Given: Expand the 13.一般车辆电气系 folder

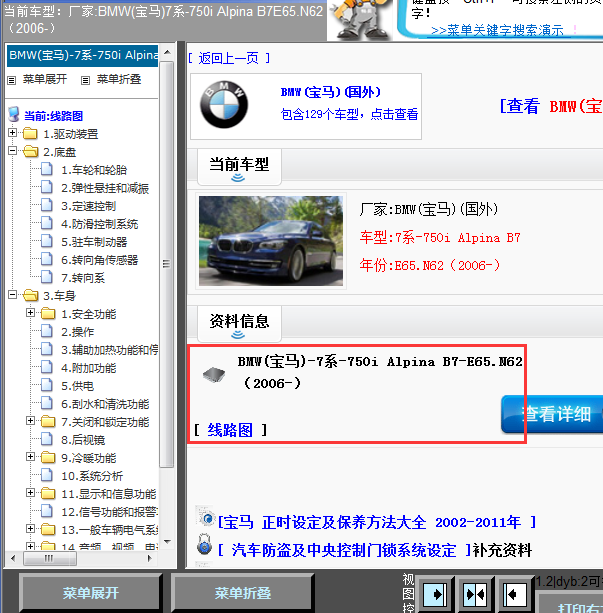Looking at the screenshot, I should point(31,529).
